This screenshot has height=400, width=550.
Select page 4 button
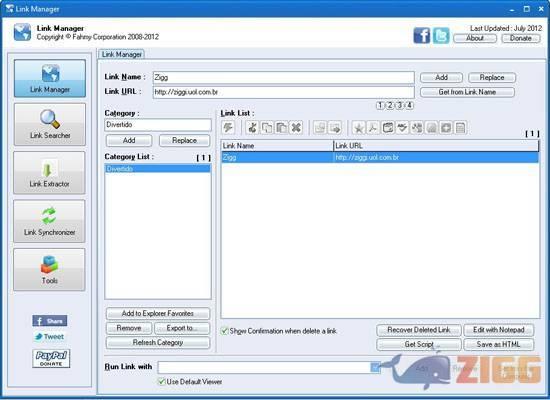click(x=409, y=105)
